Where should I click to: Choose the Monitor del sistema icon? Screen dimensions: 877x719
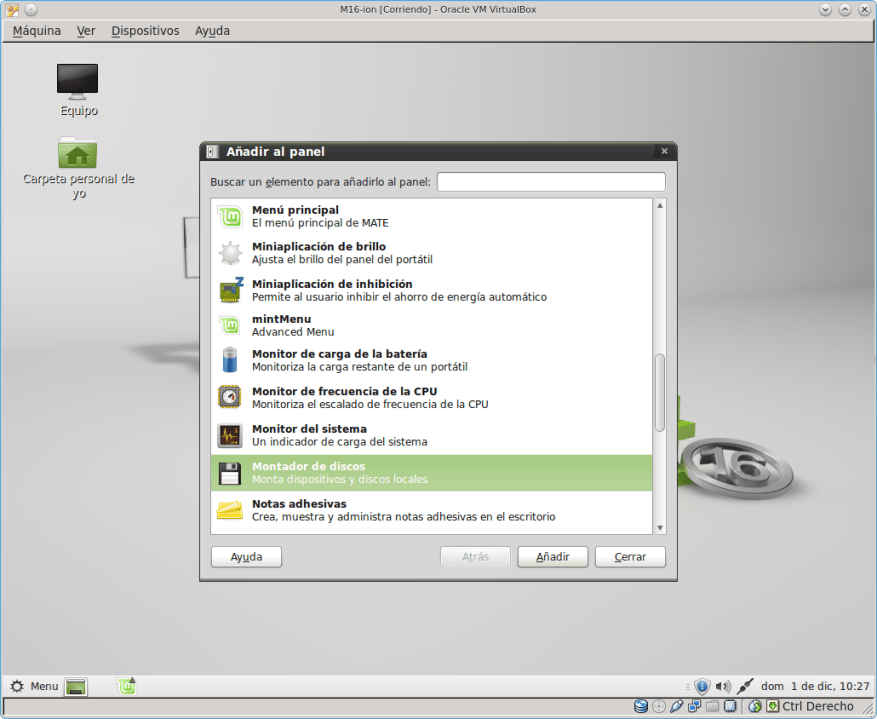point(230,435)
